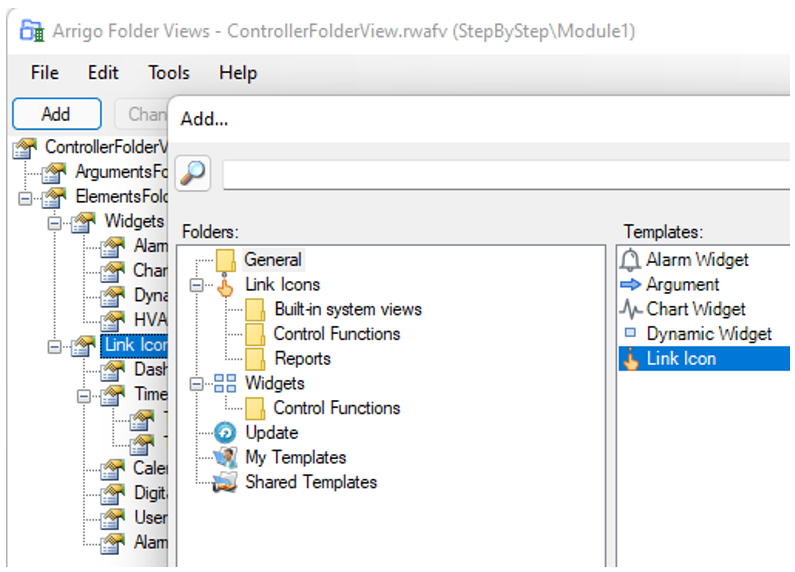Select the Dynamic Widget template
This screenshot has height=572, width=795.
708,334
